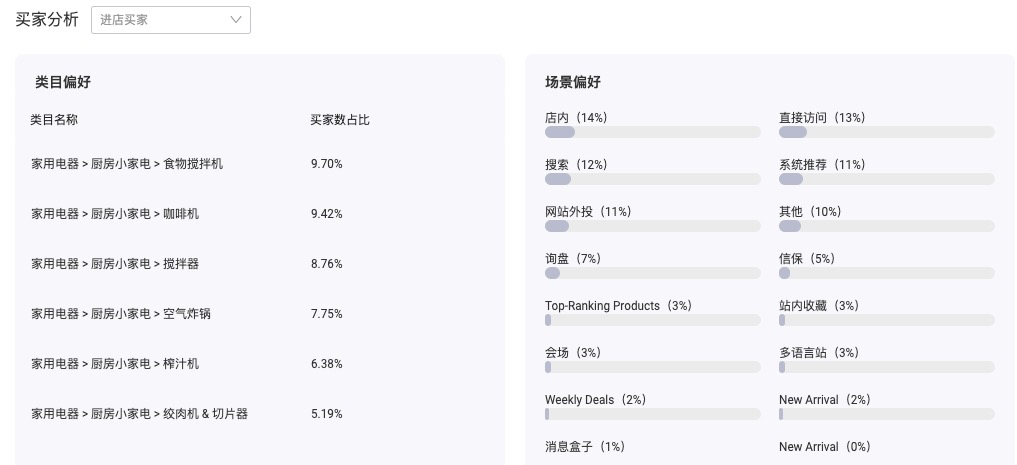Open the 进店买家 buyer type dropdown
The height and width of the screenshot is (465, 1017).
[171, 20]
